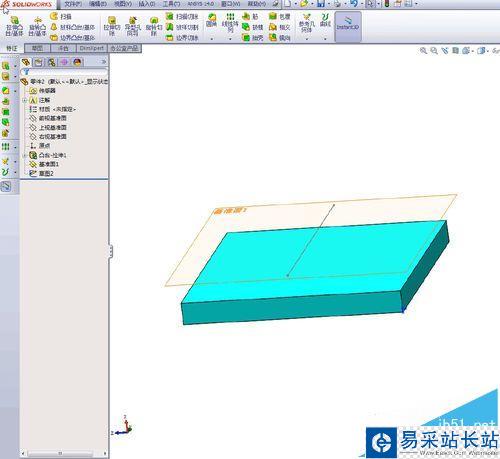Select the Wrap (包覆) tool
Screen dimensions: 500x459
tap(279, 16)
